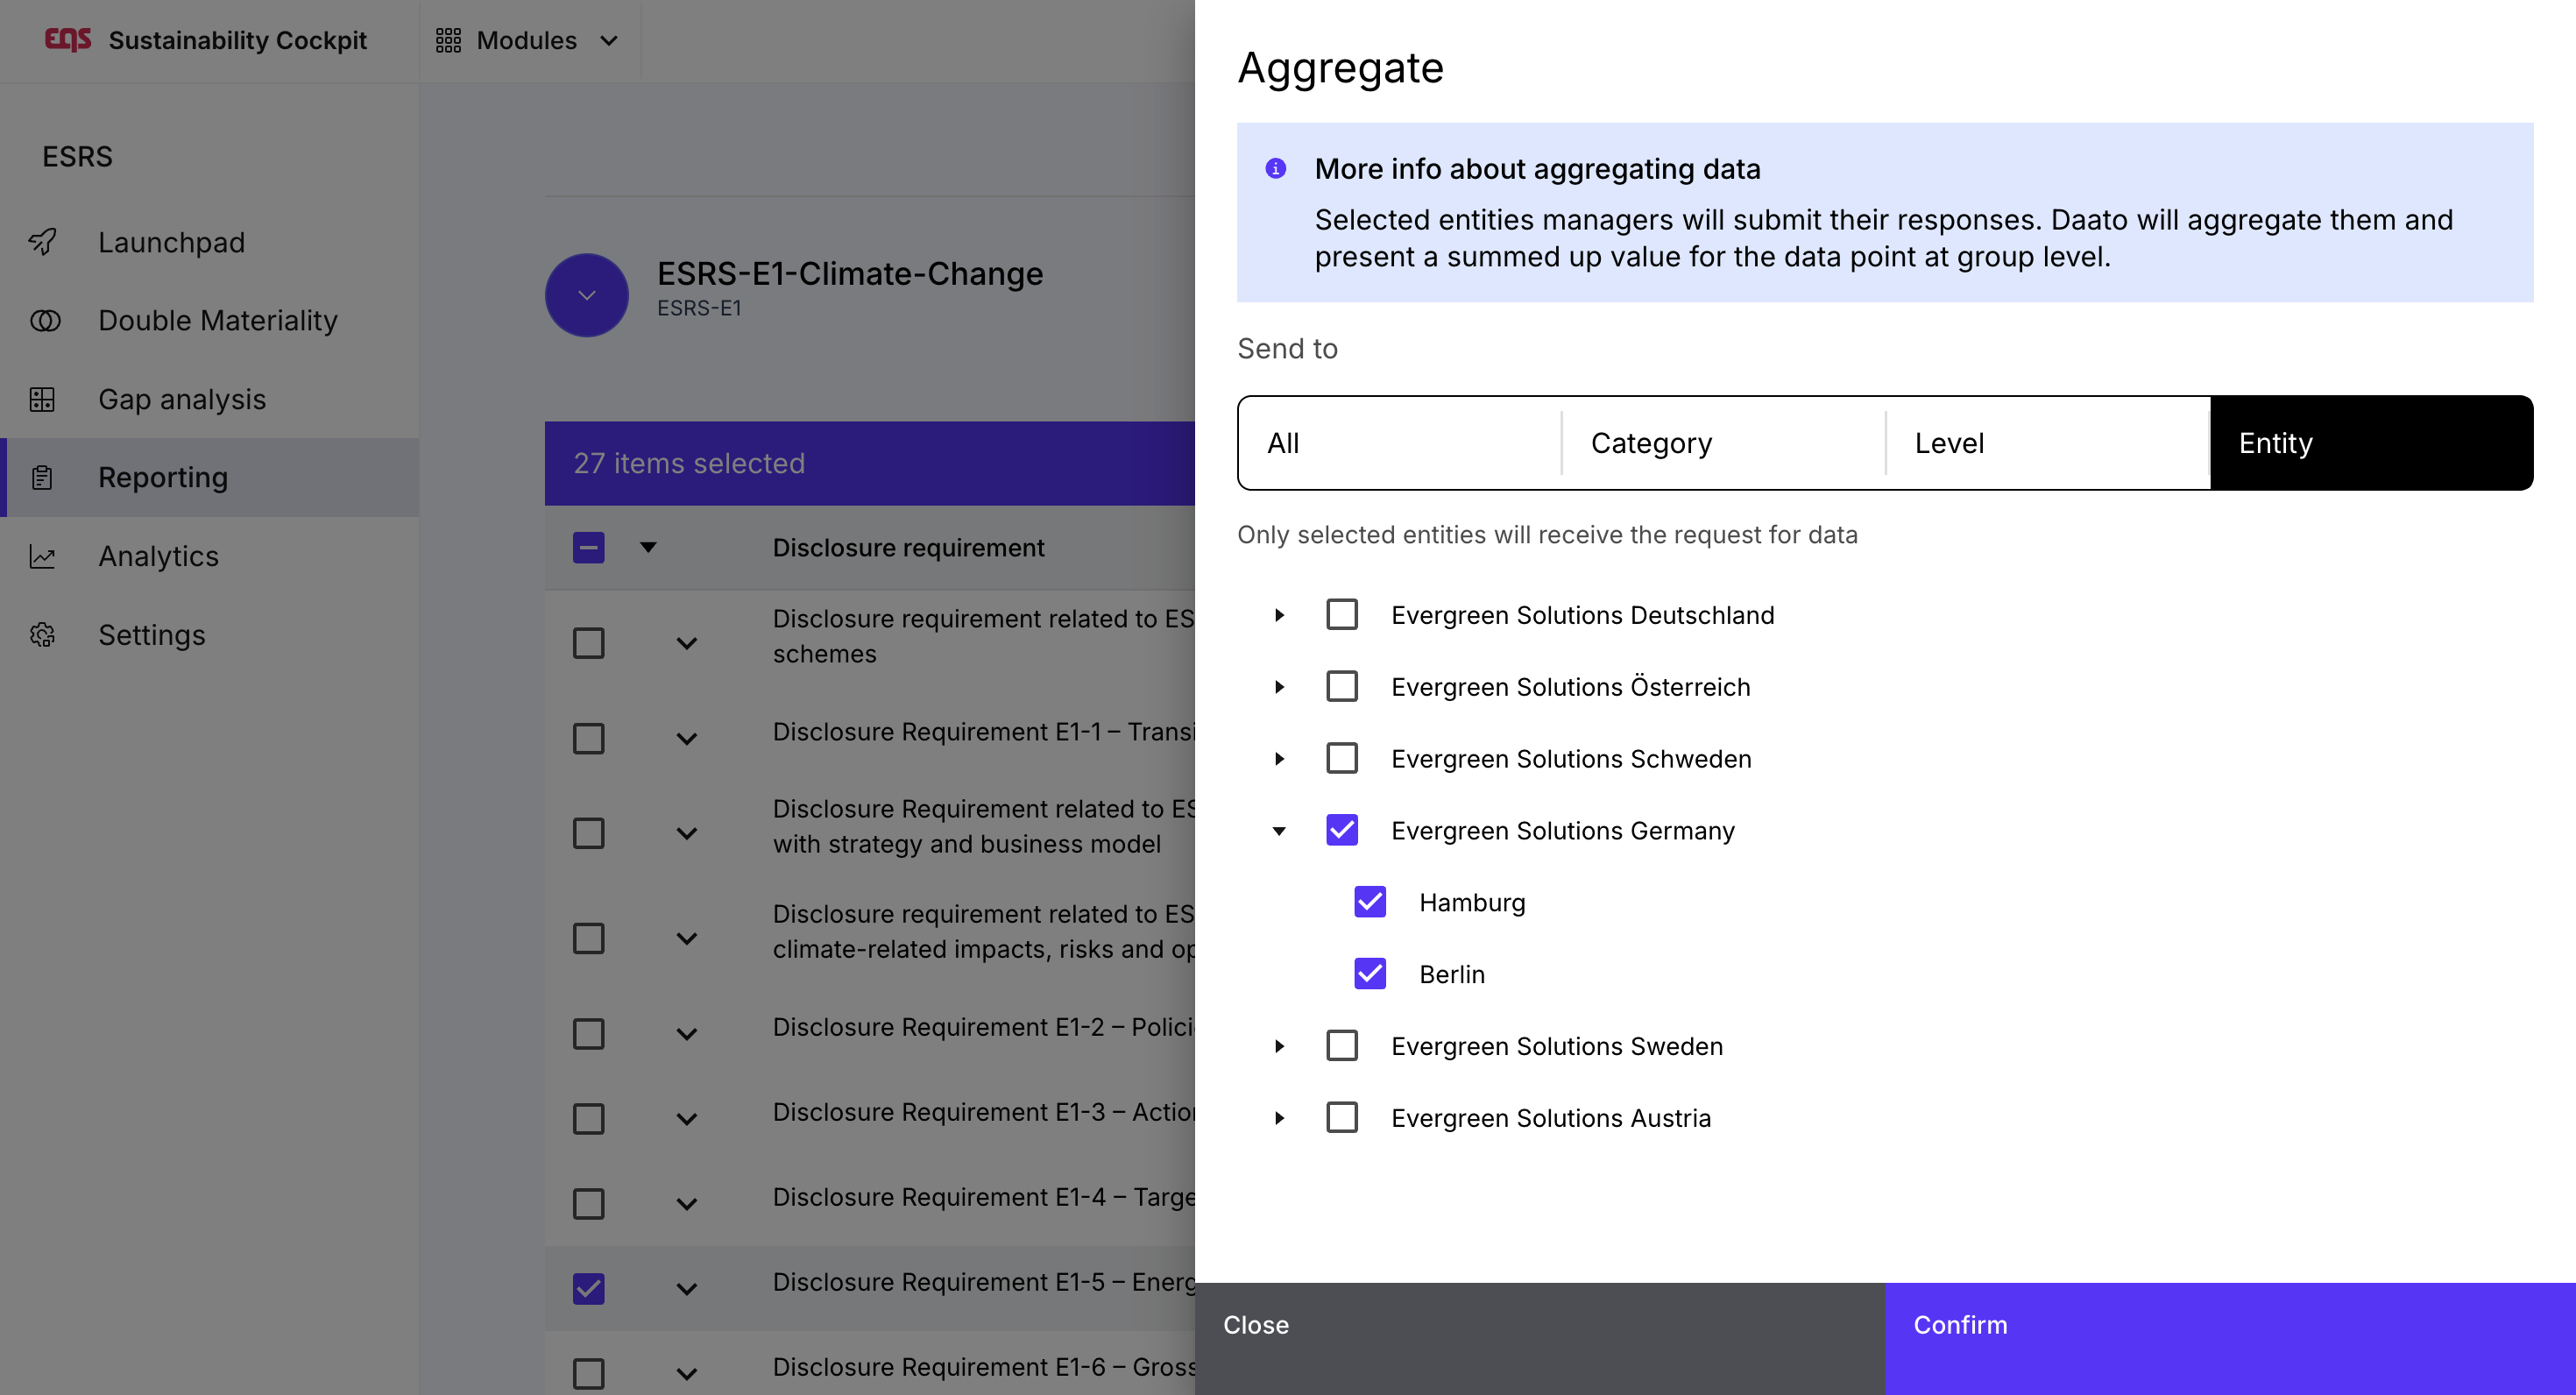Click the EQS logo

click(68, 39)
